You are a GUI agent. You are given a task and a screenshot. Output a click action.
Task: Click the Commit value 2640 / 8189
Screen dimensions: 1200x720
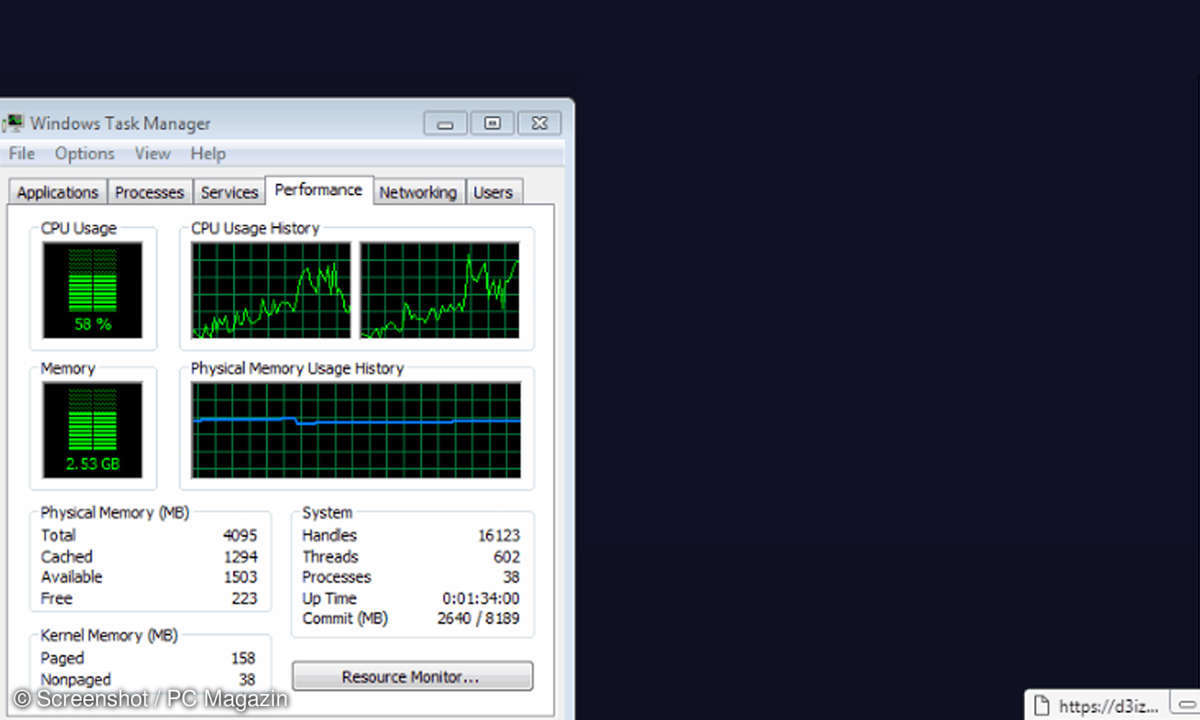479,619
